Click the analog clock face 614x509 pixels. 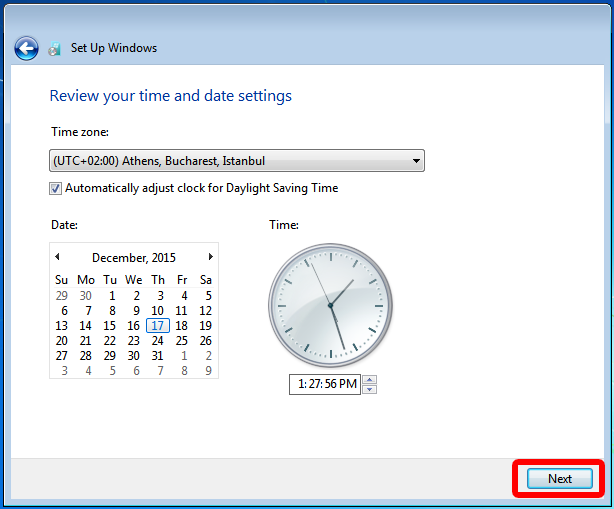tap(330, 305)
